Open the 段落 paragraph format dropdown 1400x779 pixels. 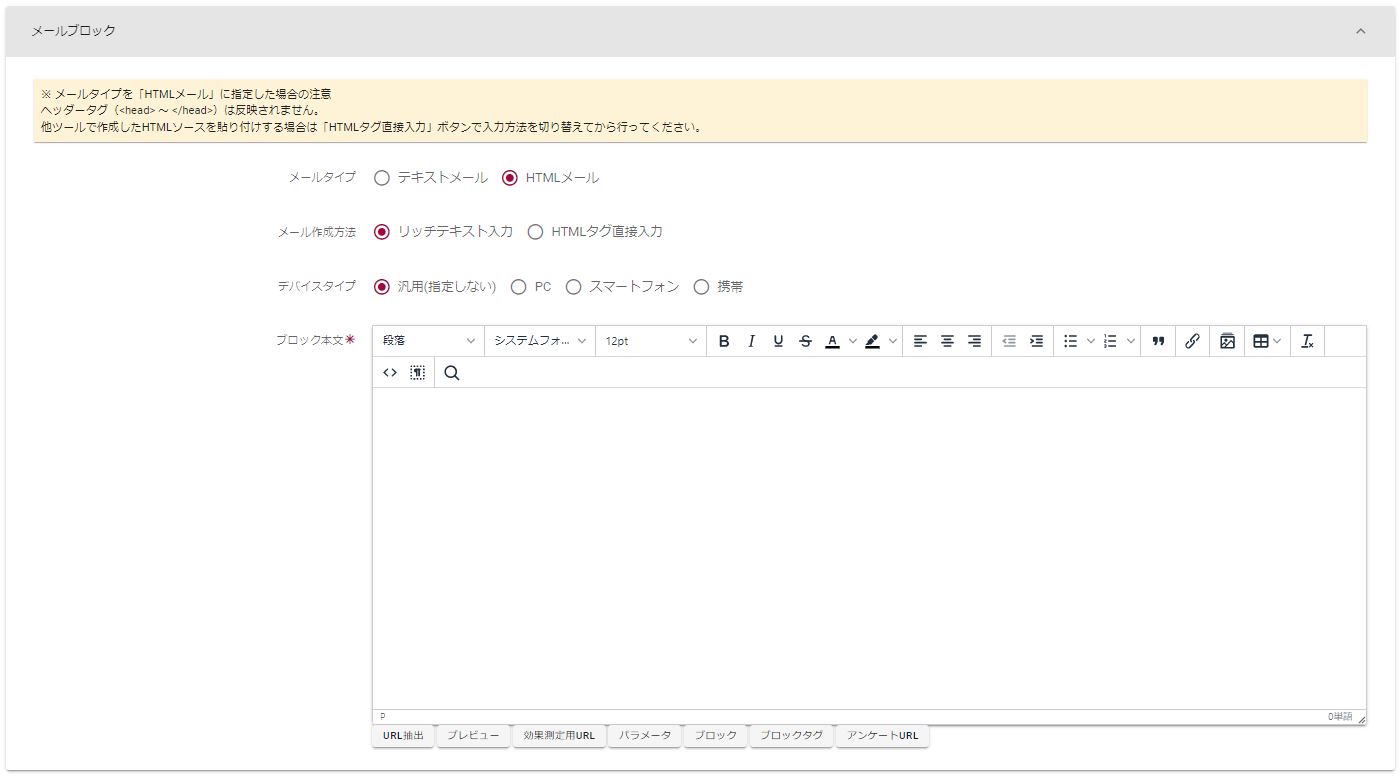pos(428,341)
